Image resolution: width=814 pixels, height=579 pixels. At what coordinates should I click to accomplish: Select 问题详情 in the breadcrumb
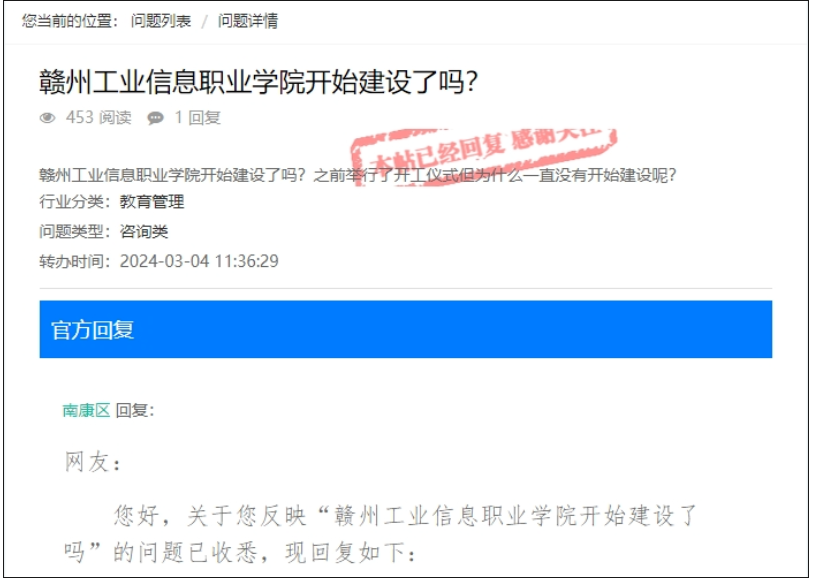[x=248, y=21]
